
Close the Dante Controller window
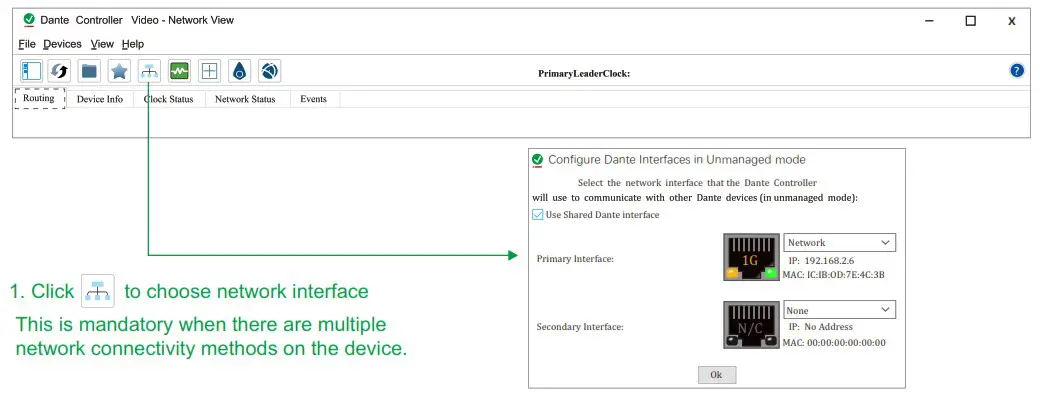pyautogui.click(x=1011, y=21)
